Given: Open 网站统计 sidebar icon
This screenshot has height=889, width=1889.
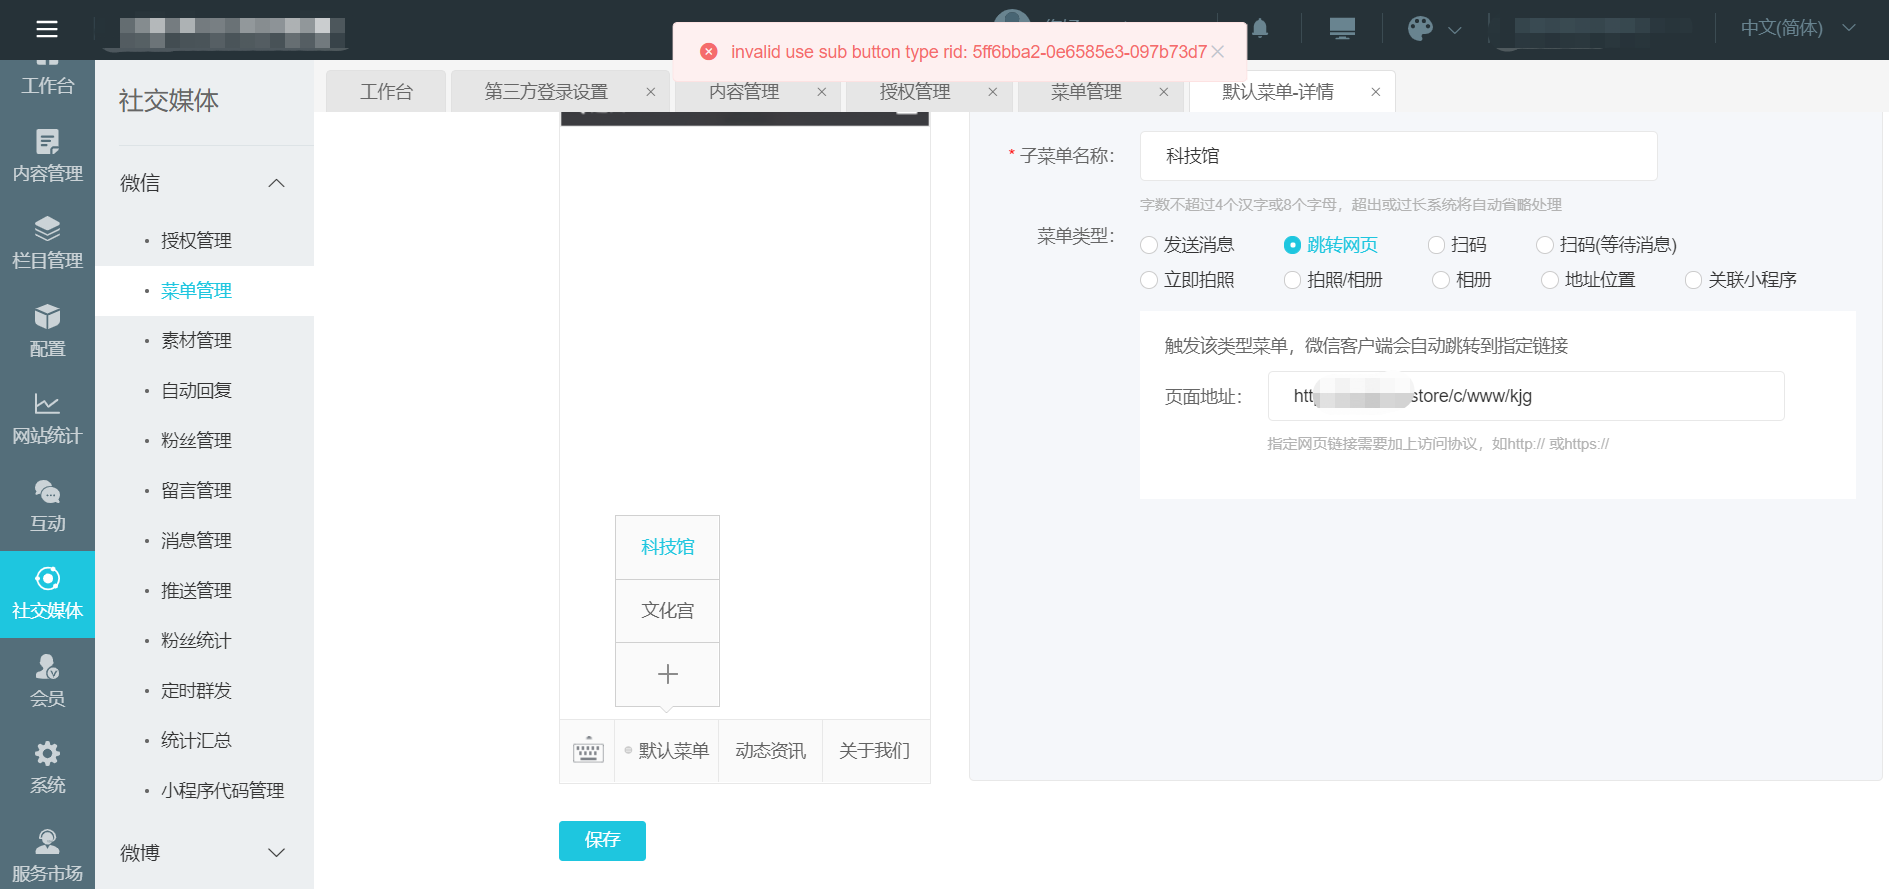Looking at the screenshot, I should tap(47, 418).
